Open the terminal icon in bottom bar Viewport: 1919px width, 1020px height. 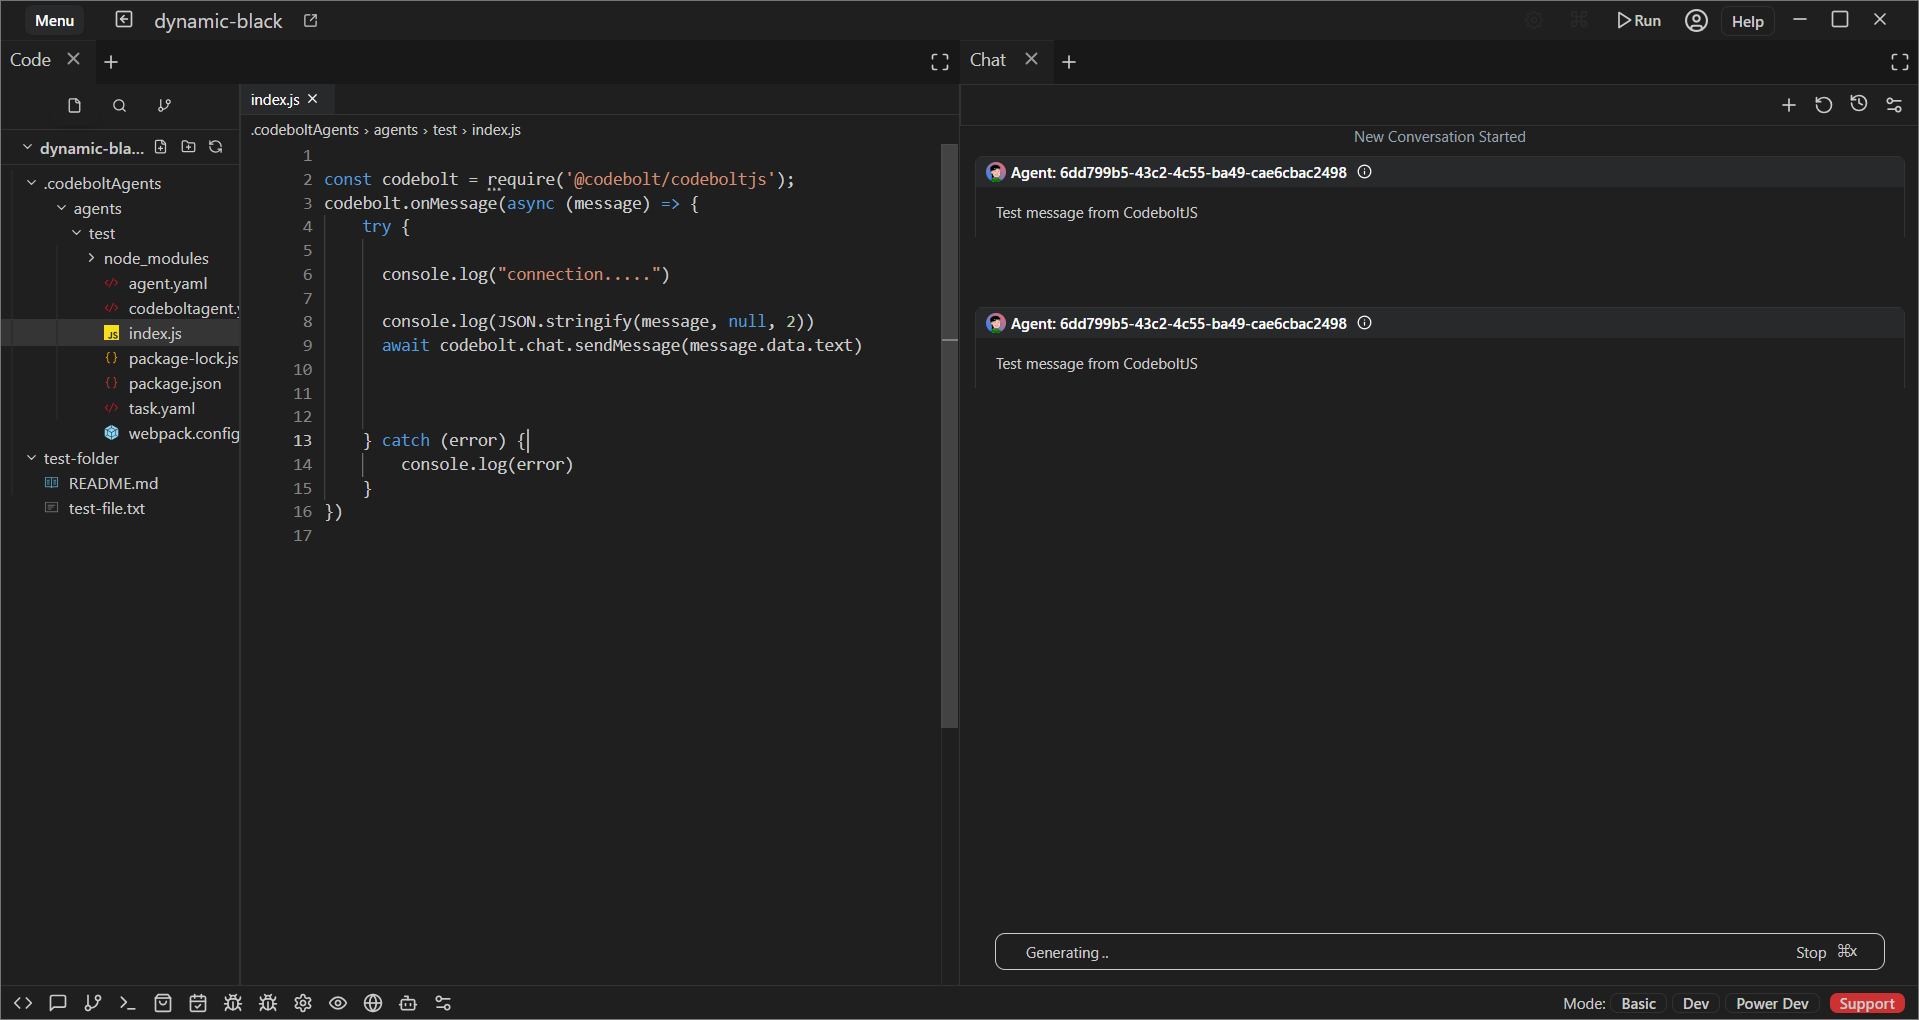tap(127, 1003)
